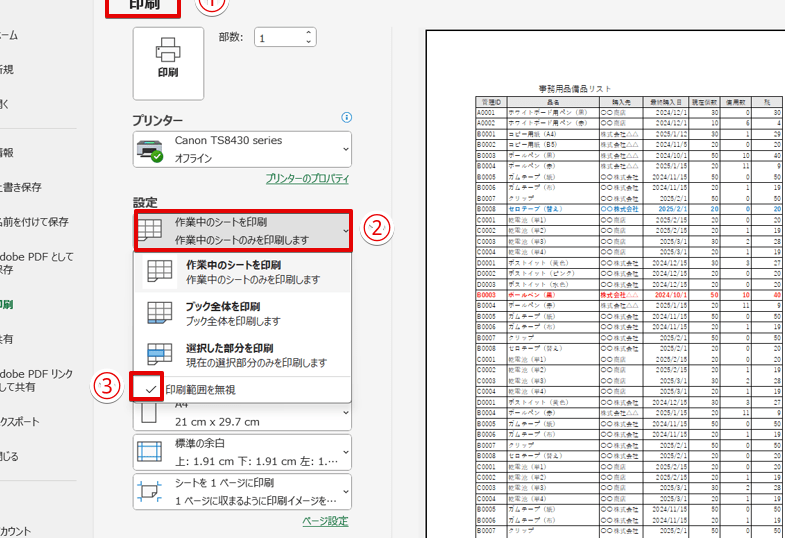Decrease copies with the down stepper arrow
Viewport: 785px width, 538px height.
tap(308, 42)
